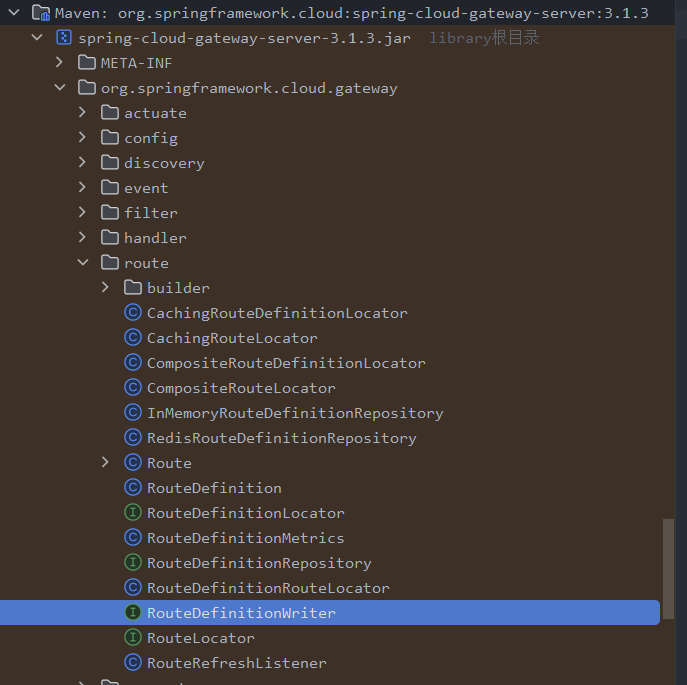Viewport: 687px width, 685px height.
Task: Expand the filter package
Action: click(82, 213)
